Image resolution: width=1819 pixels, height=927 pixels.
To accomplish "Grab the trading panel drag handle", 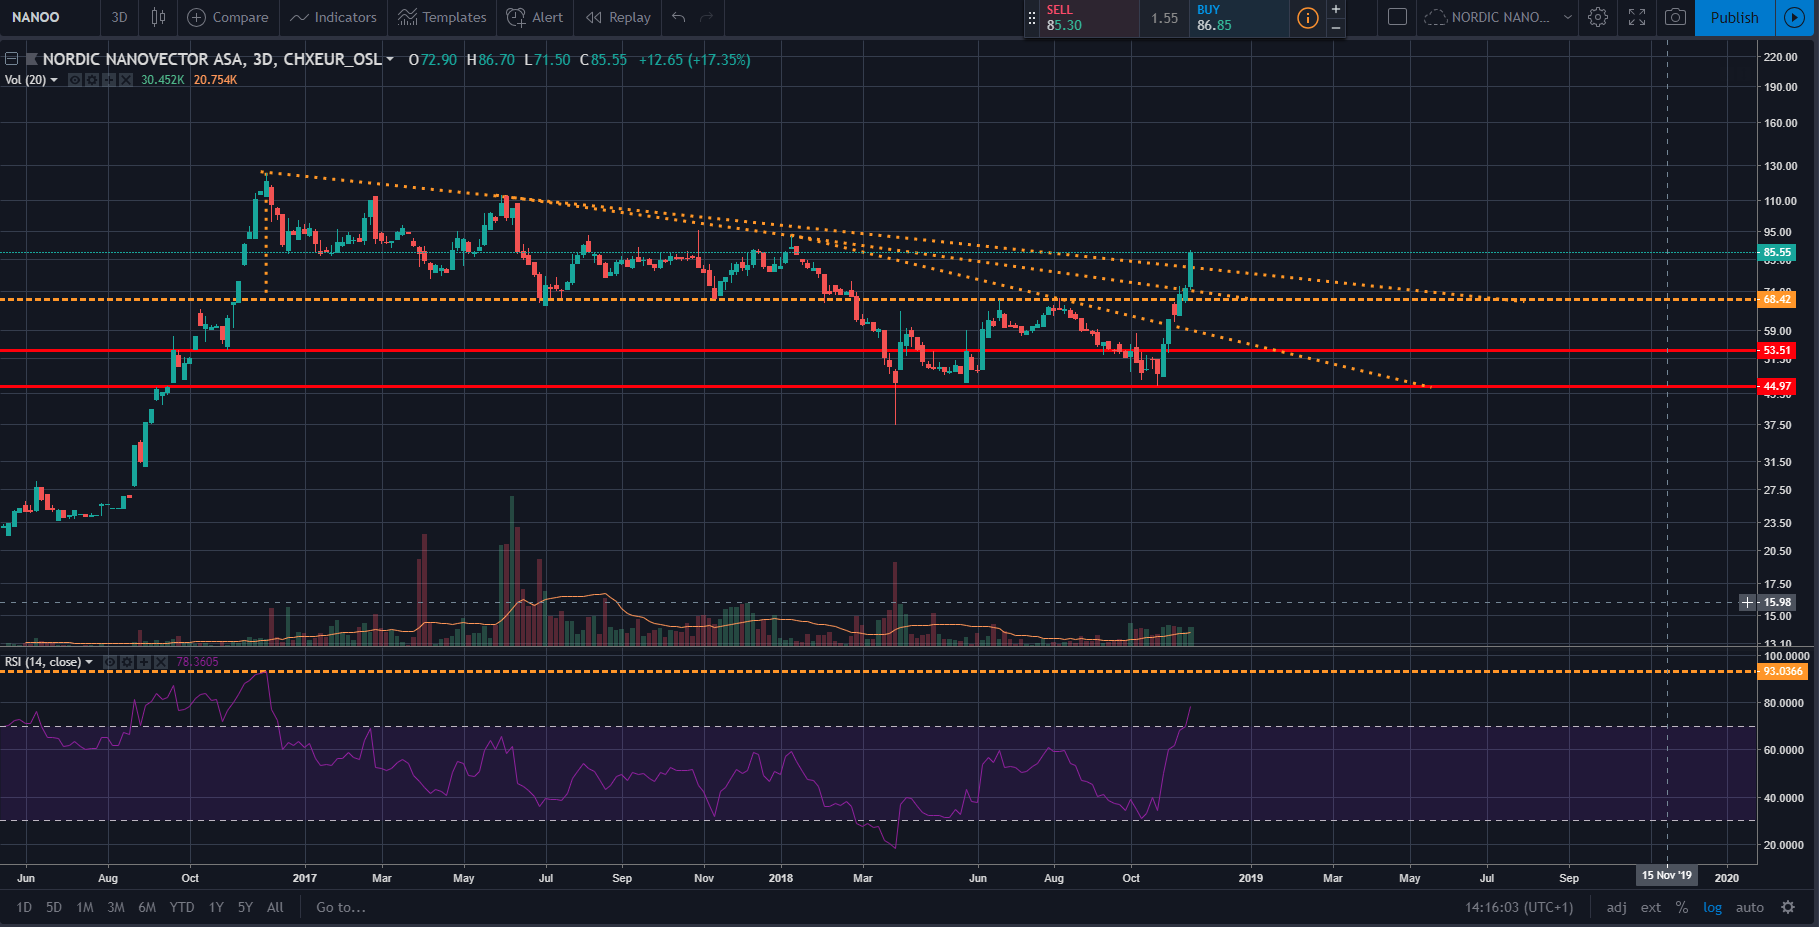I will [x=1032, y=18].
